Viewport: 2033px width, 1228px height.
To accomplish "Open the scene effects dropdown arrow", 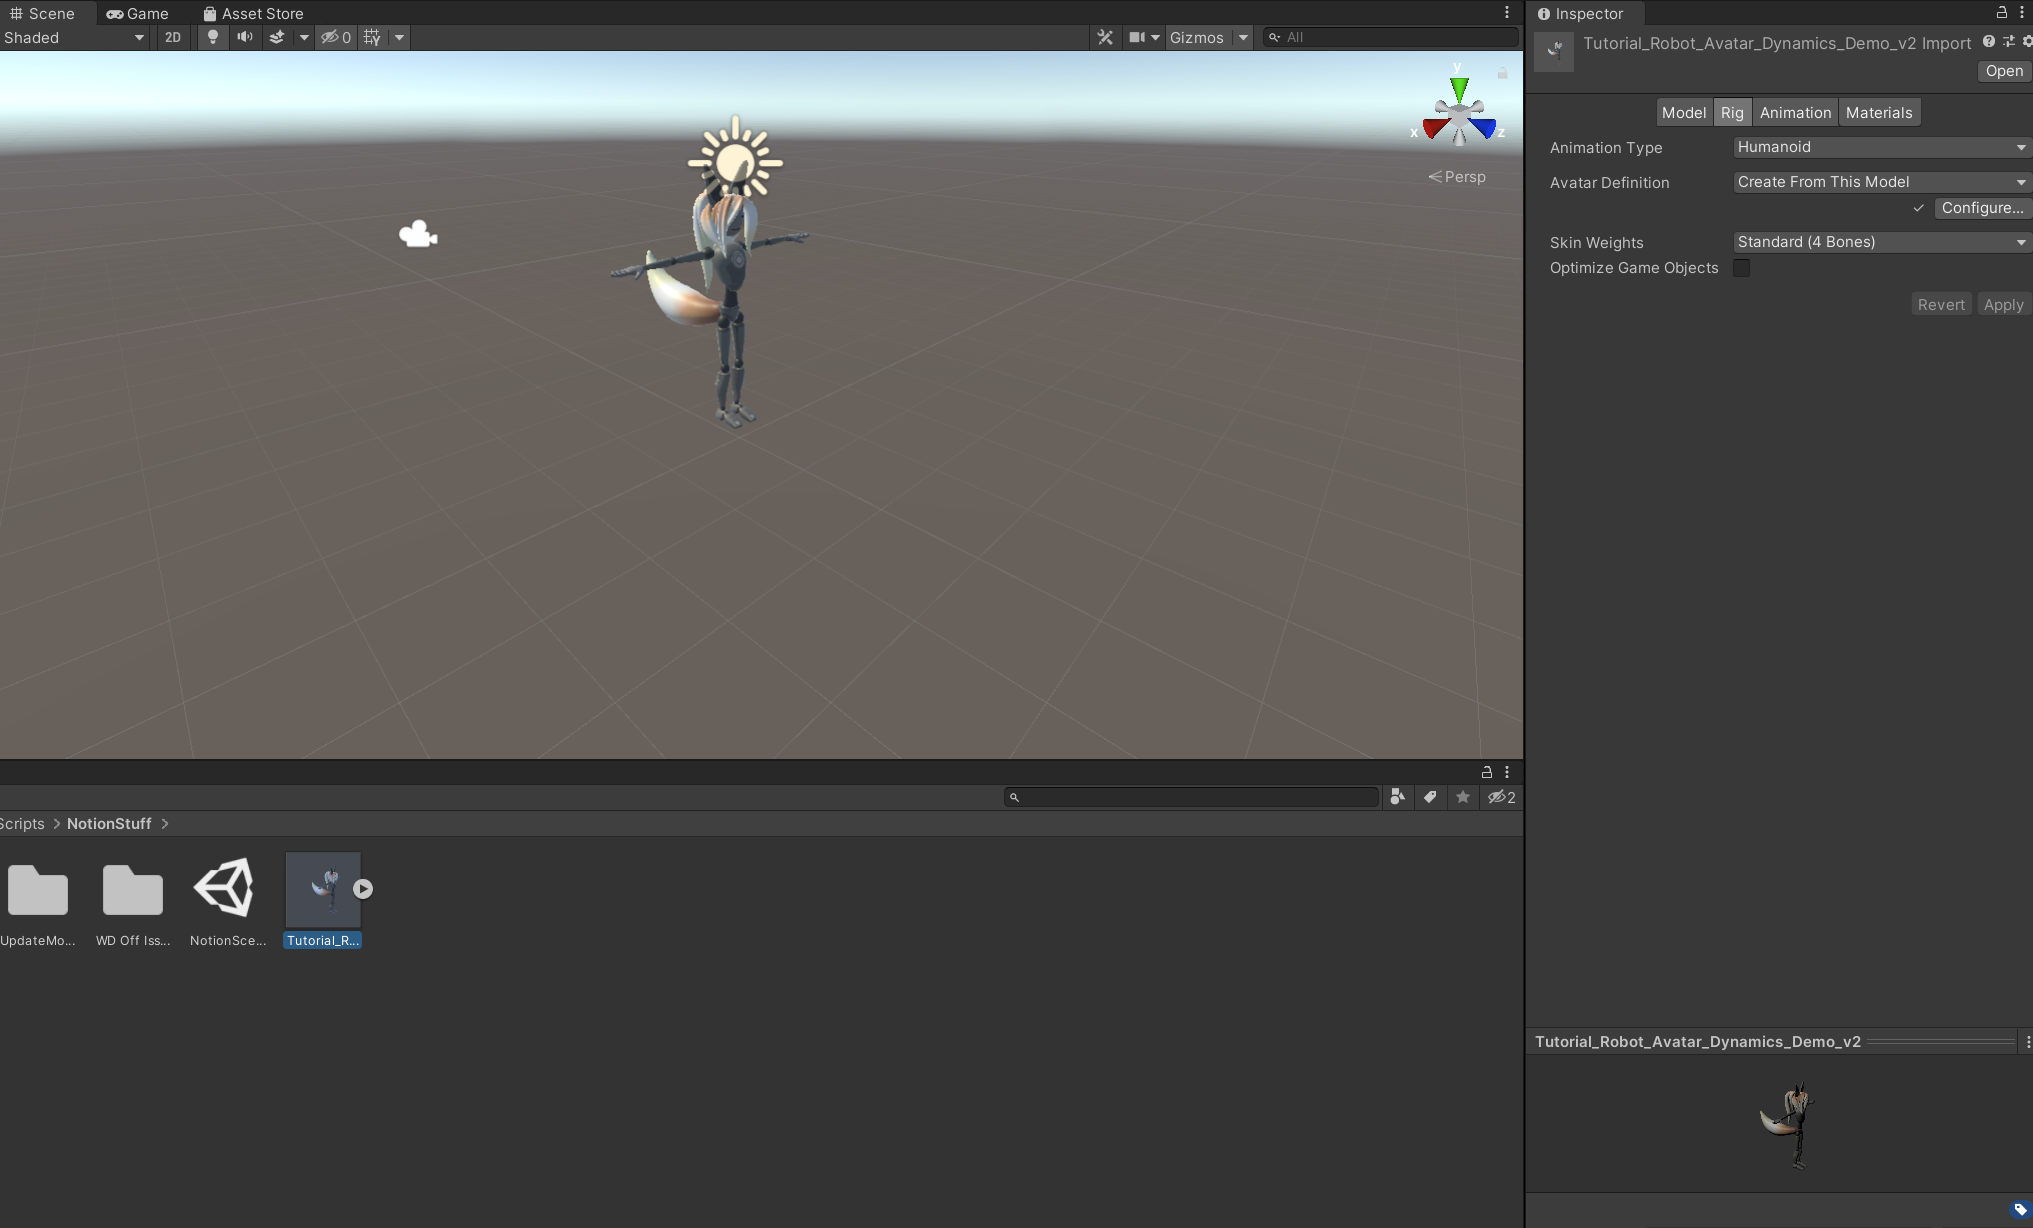I will 303,37.
